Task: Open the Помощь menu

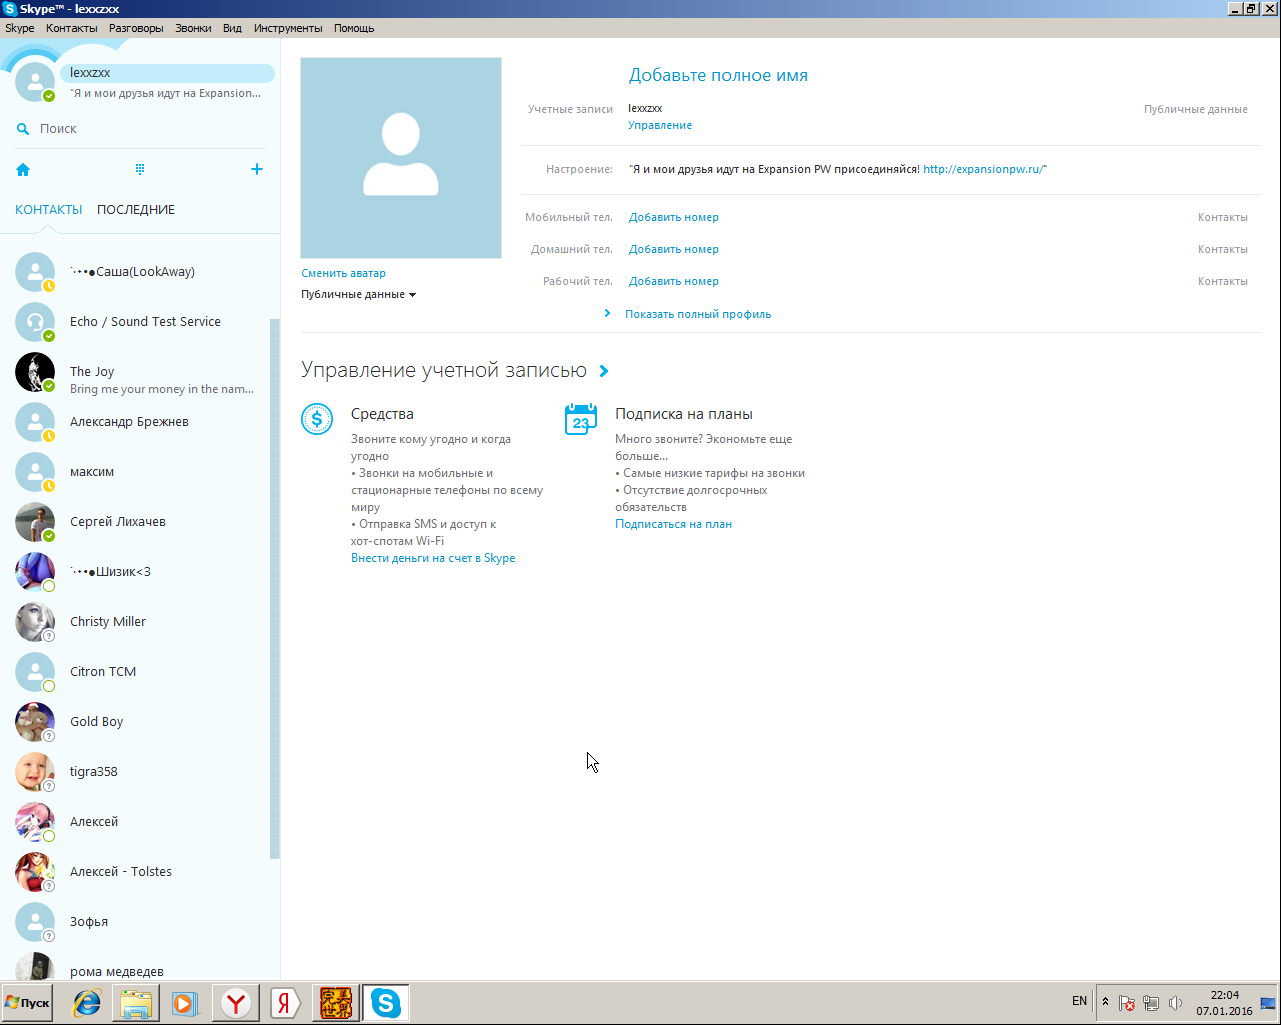Action: [354, 28]
